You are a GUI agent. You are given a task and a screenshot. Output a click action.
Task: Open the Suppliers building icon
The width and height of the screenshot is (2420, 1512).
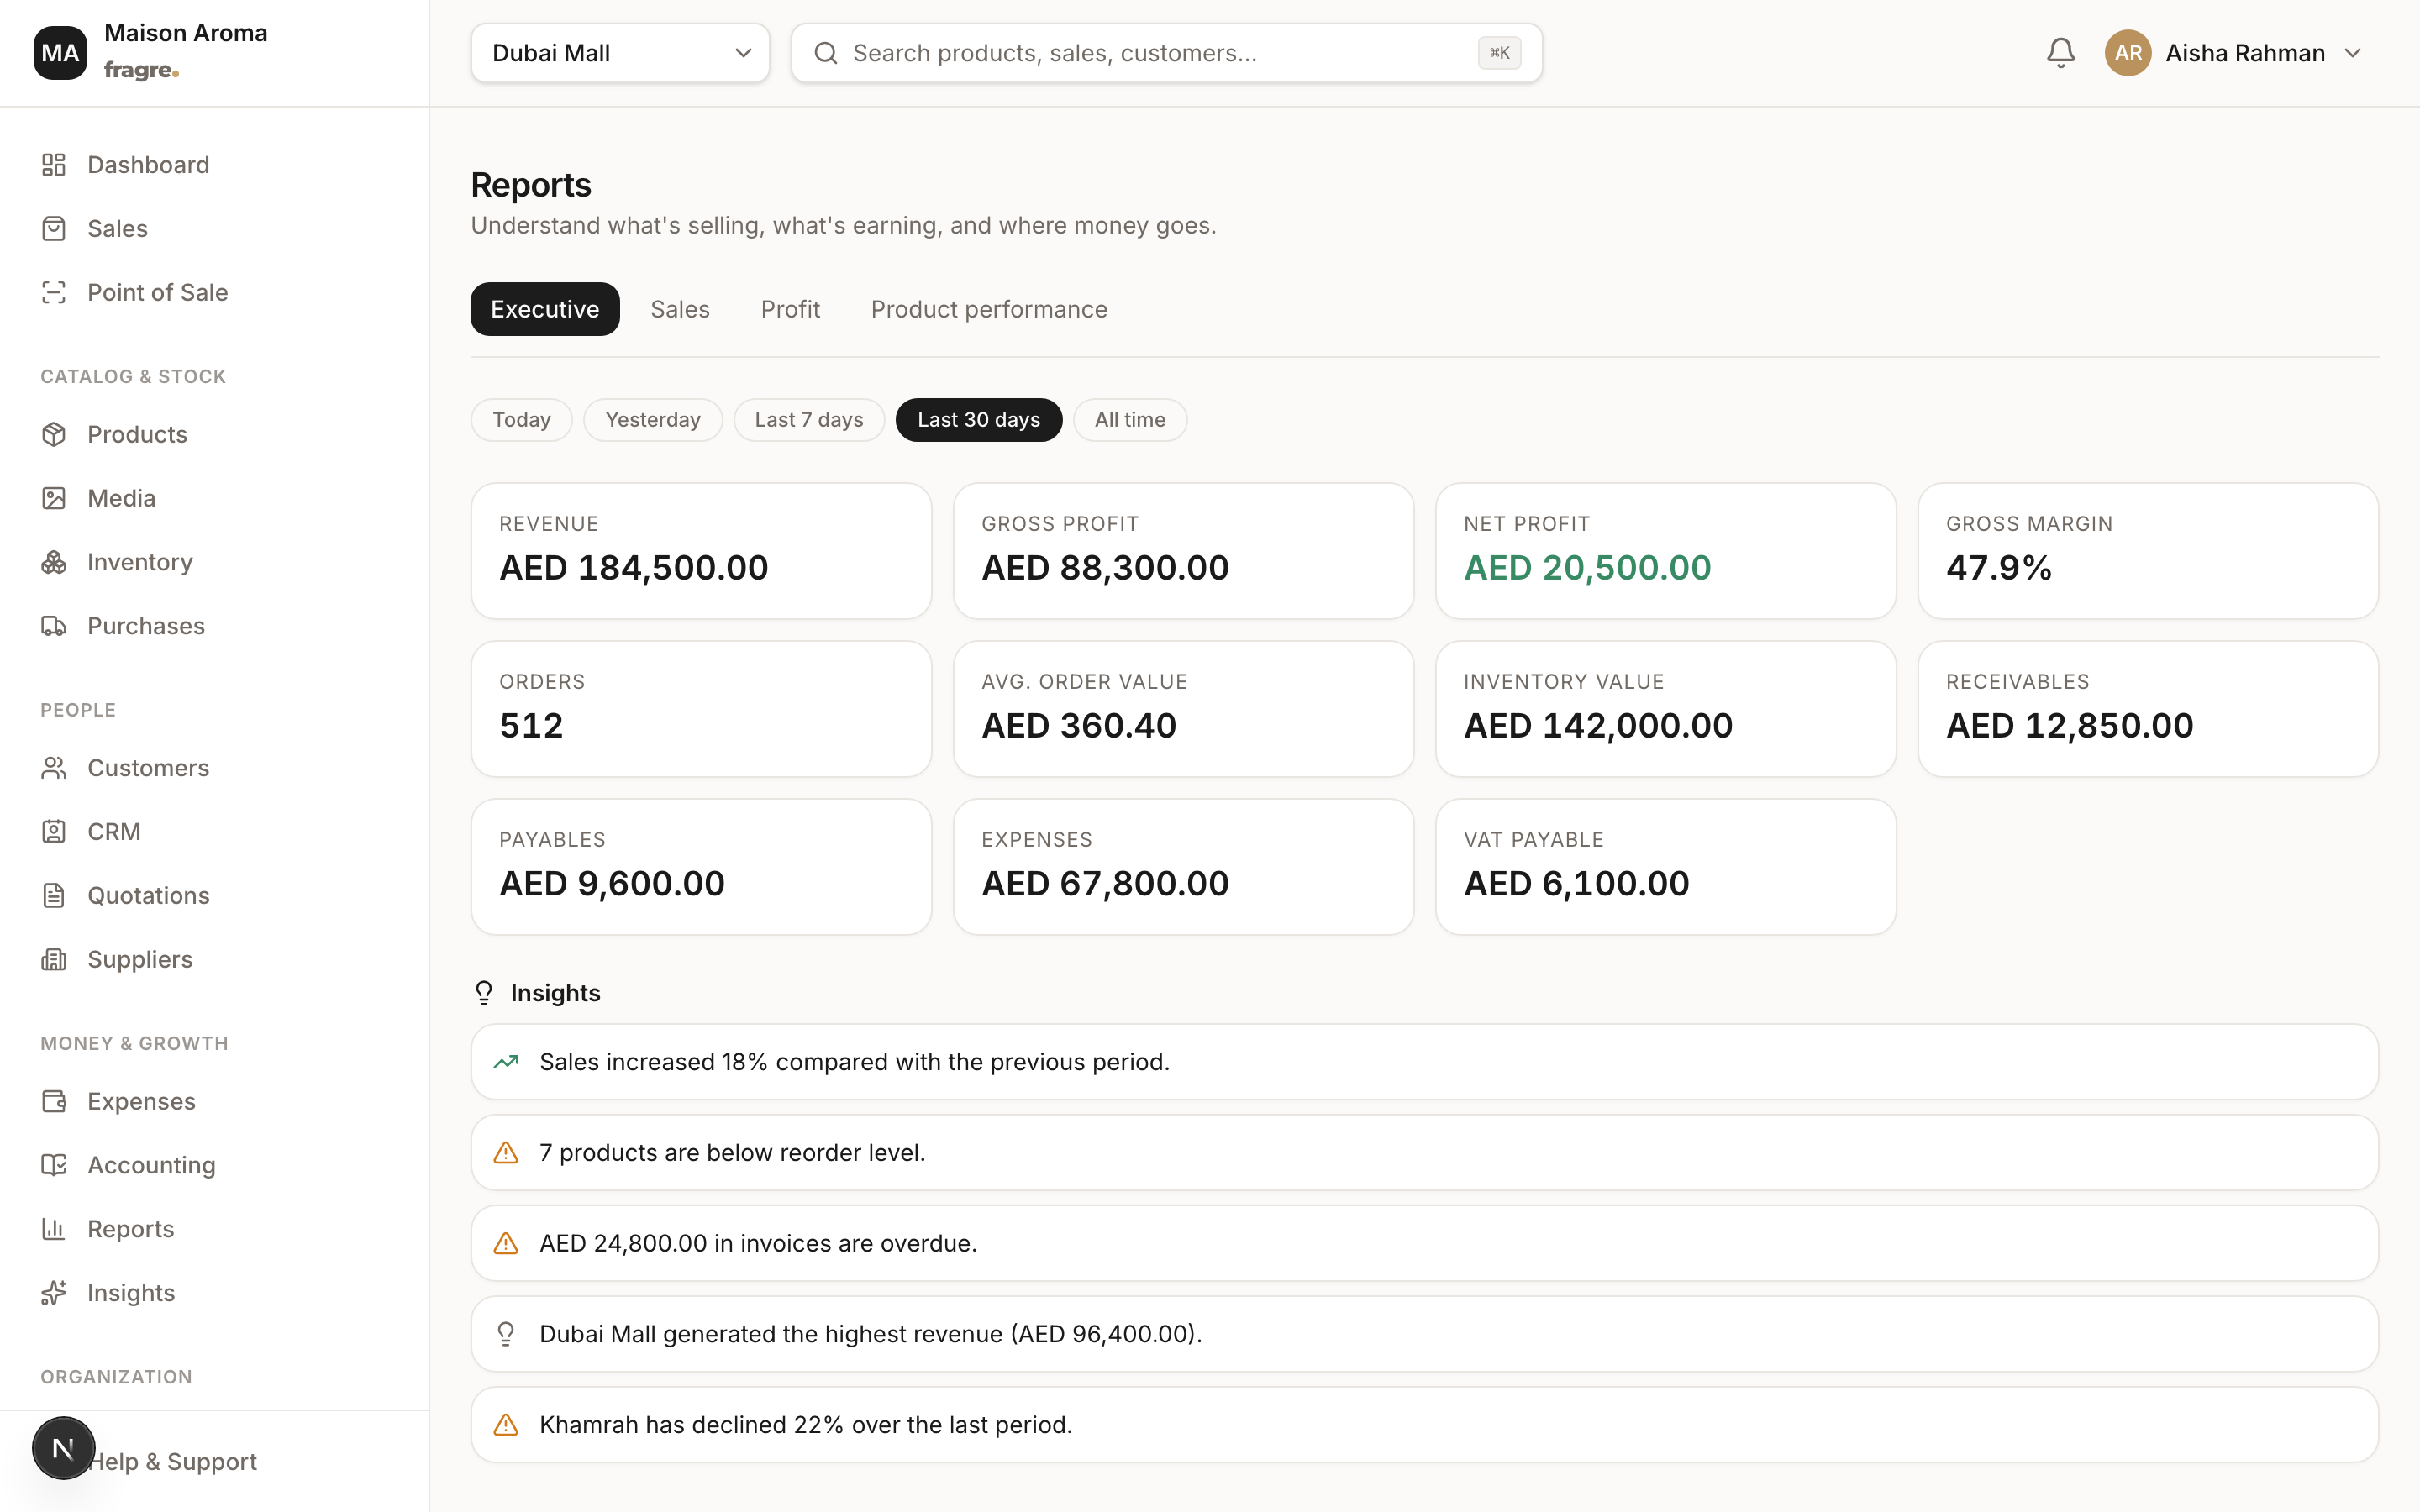click(54, 959)
